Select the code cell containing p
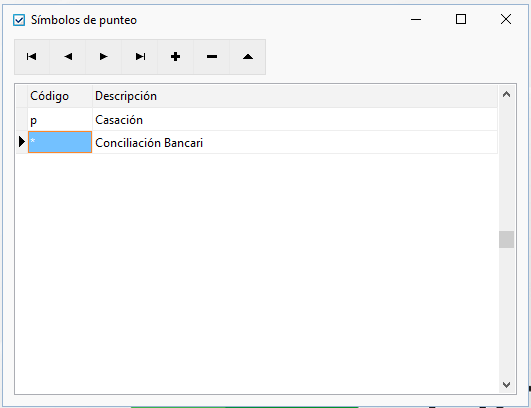531x408 pixels. [60, 120]
